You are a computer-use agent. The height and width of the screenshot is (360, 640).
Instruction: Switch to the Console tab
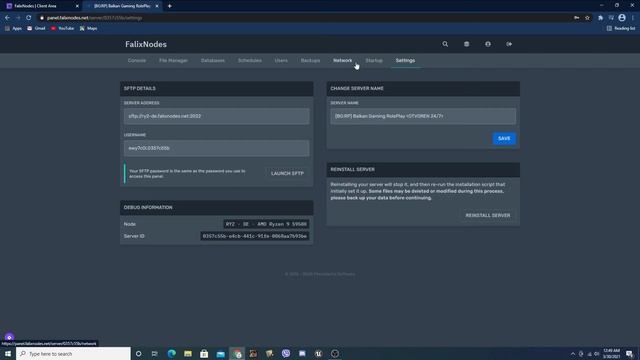click(x=137, y=60)
